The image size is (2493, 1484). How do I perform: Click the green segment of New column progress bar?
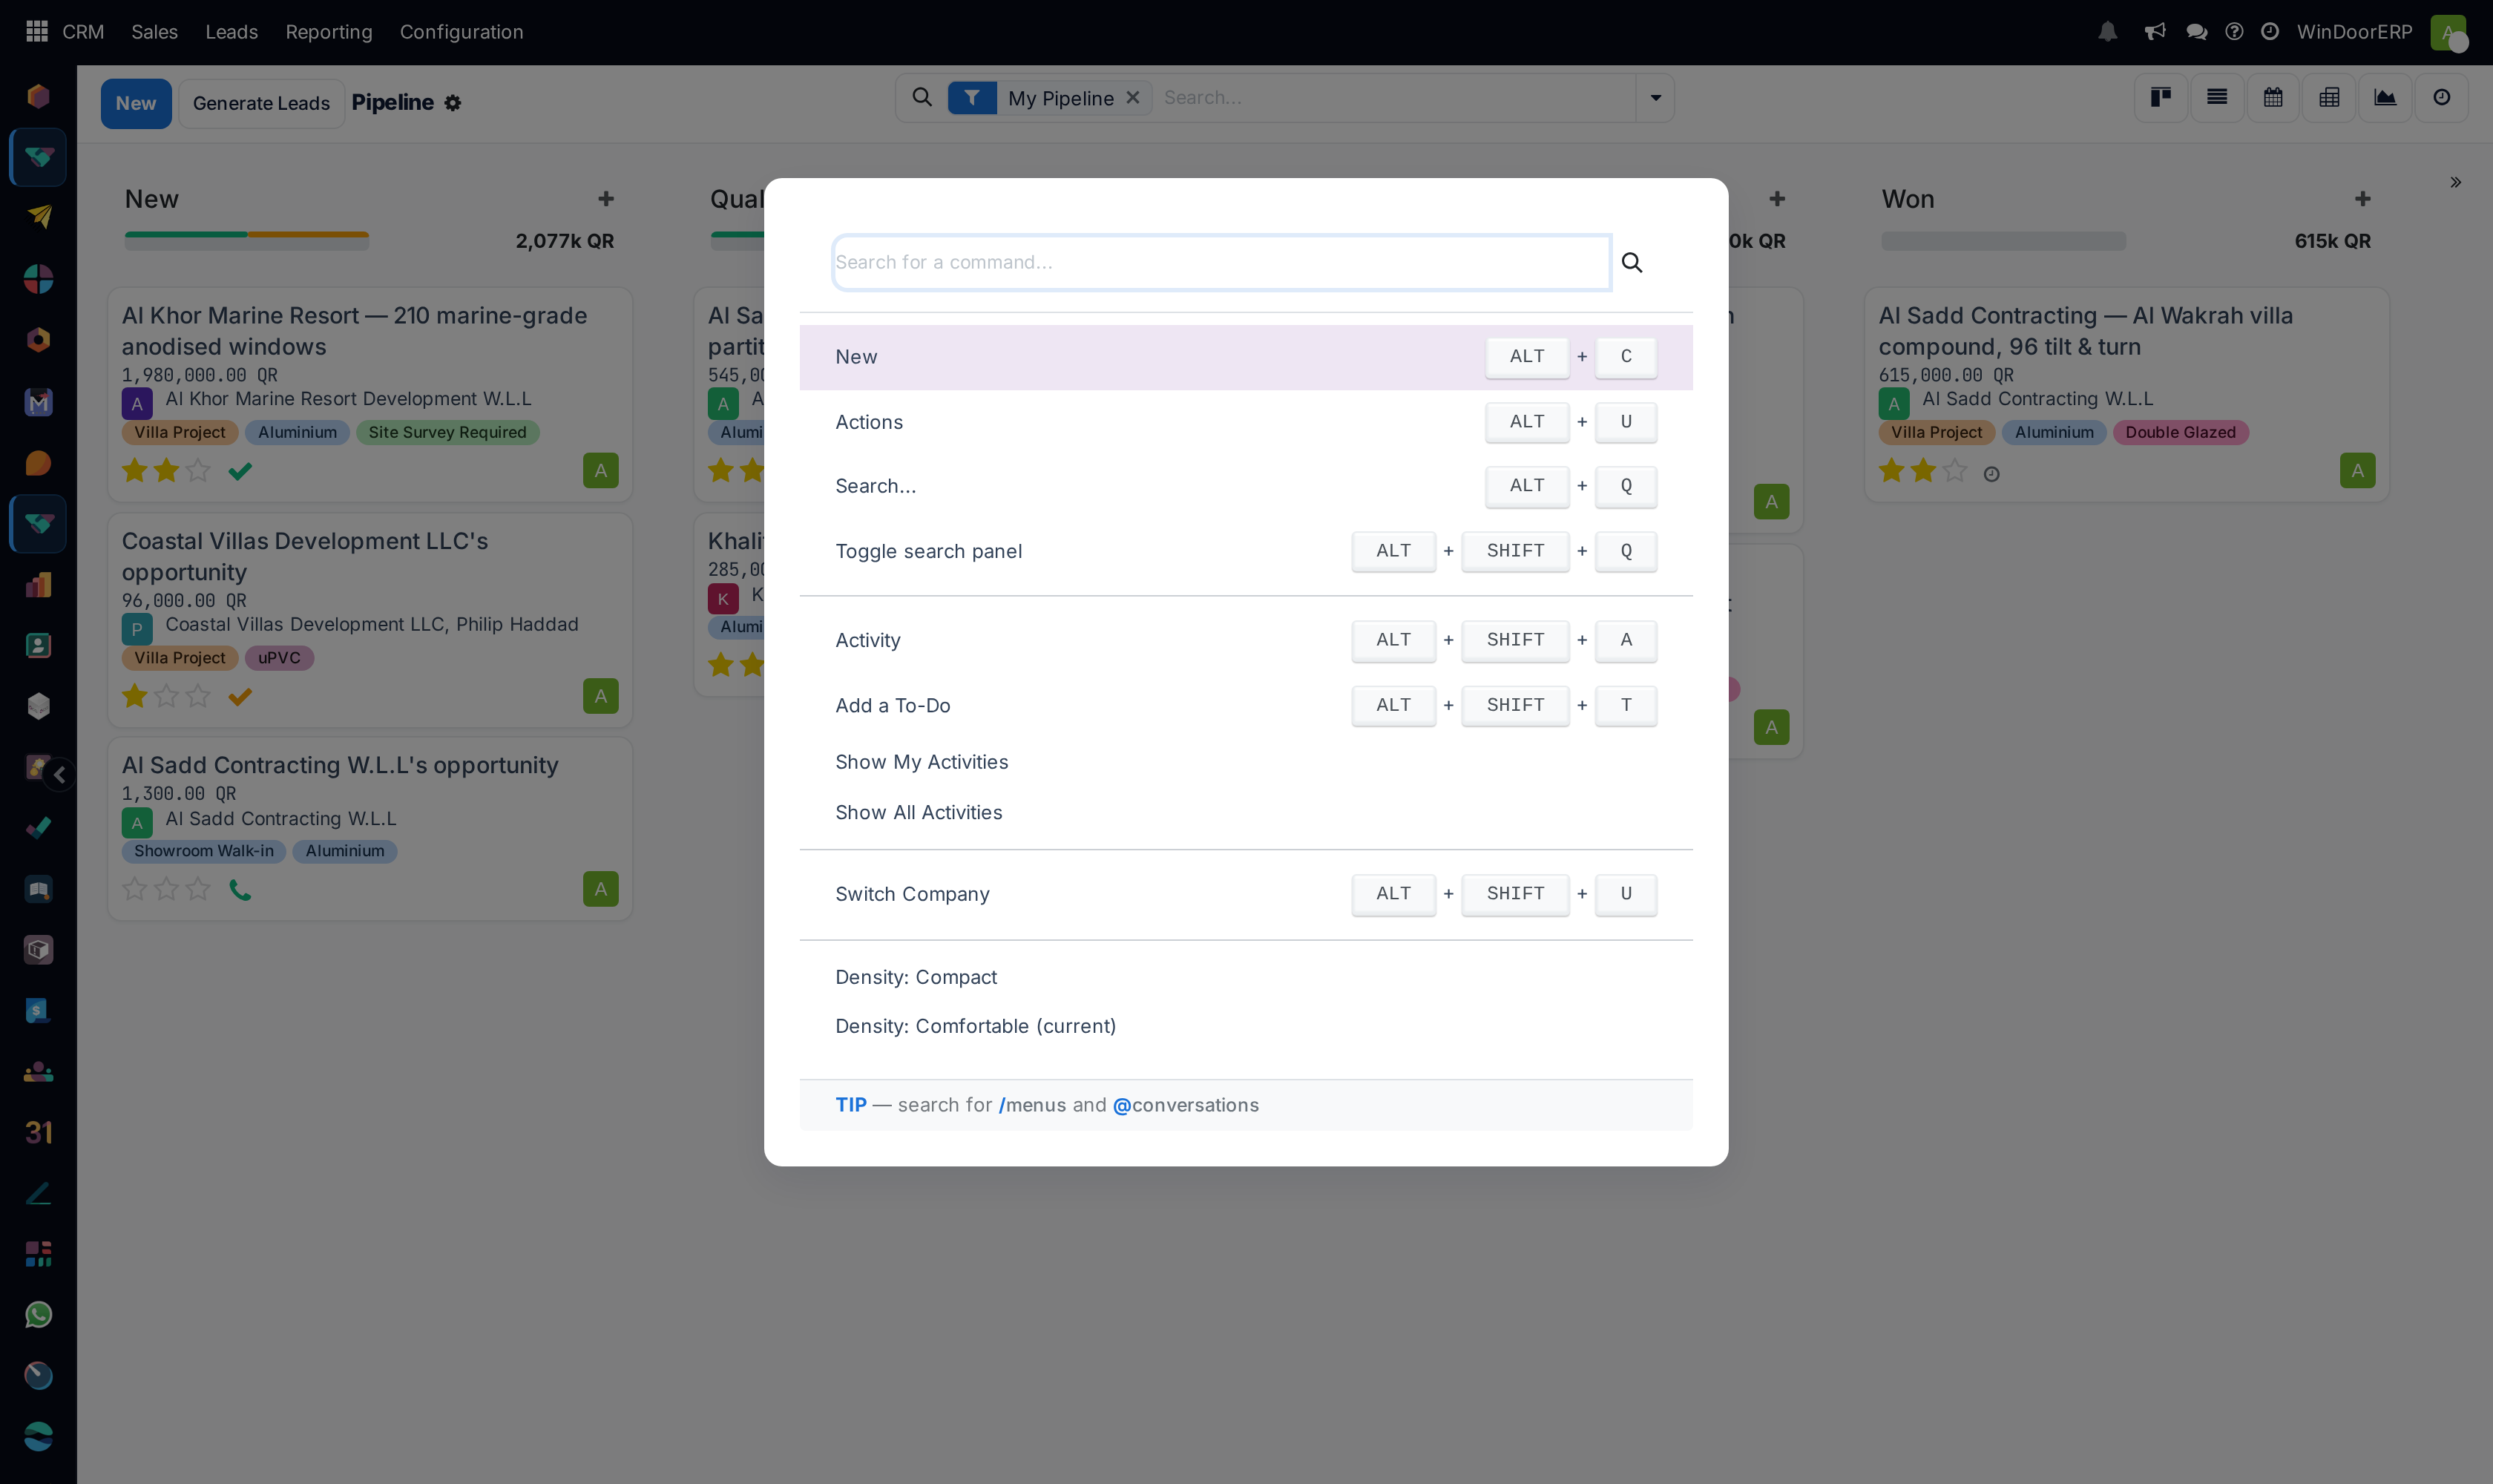coord(186,235)
